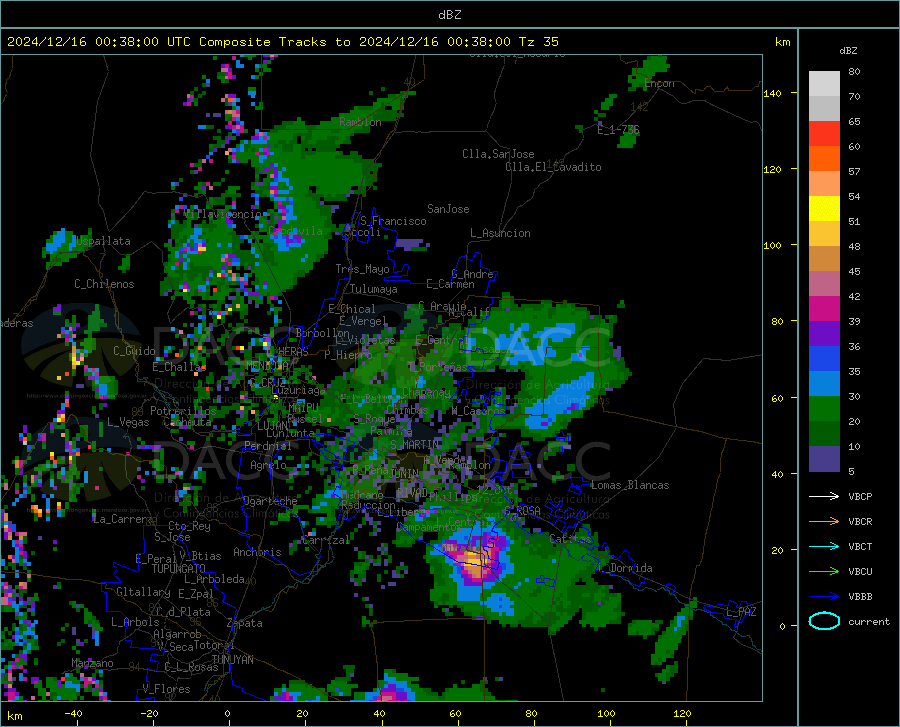The image size is (900, 727).
Task: Click the TUNUYAN label on map
Action: [x=232, y=660]
